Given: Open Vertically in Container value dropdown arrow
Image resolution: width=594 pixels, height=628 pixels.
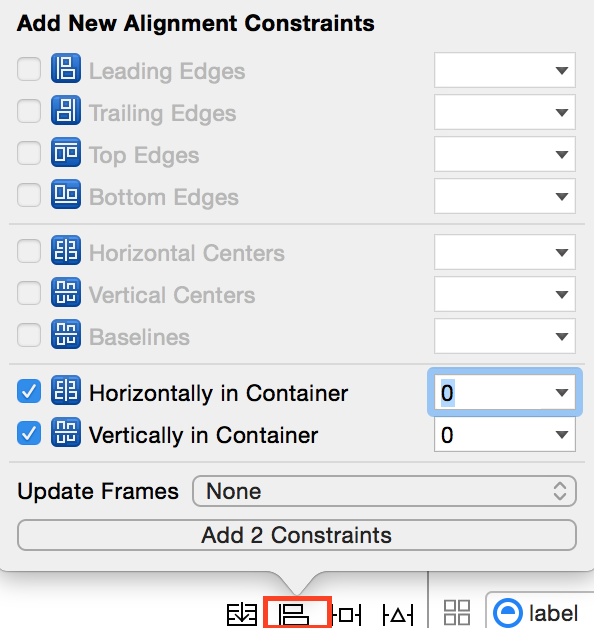Looking at the screenshot, I should 562,435.
